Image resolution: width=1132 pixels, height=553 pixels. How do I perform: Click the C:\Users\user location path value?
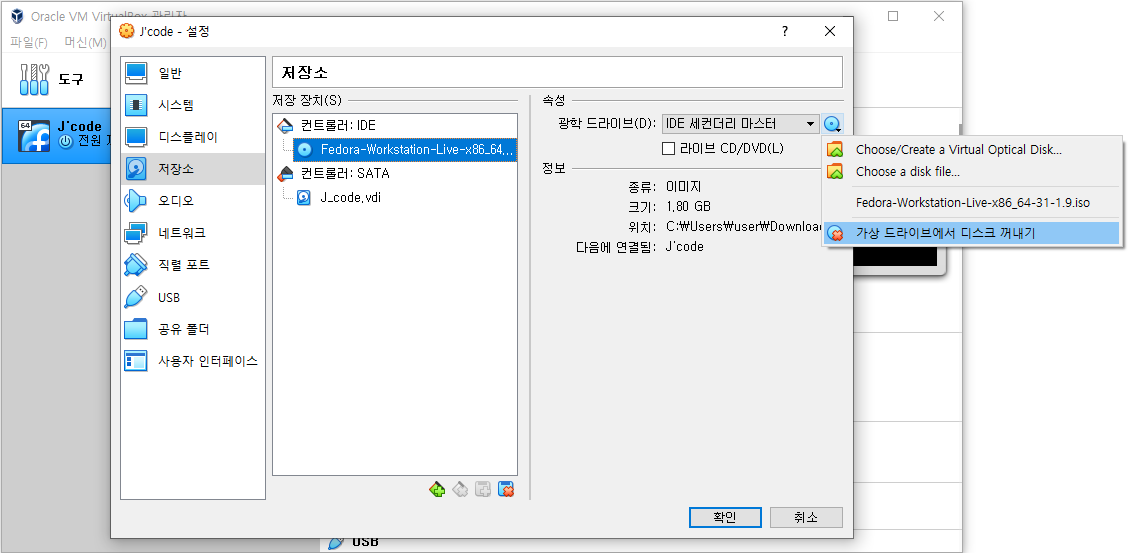pos(744,227)
